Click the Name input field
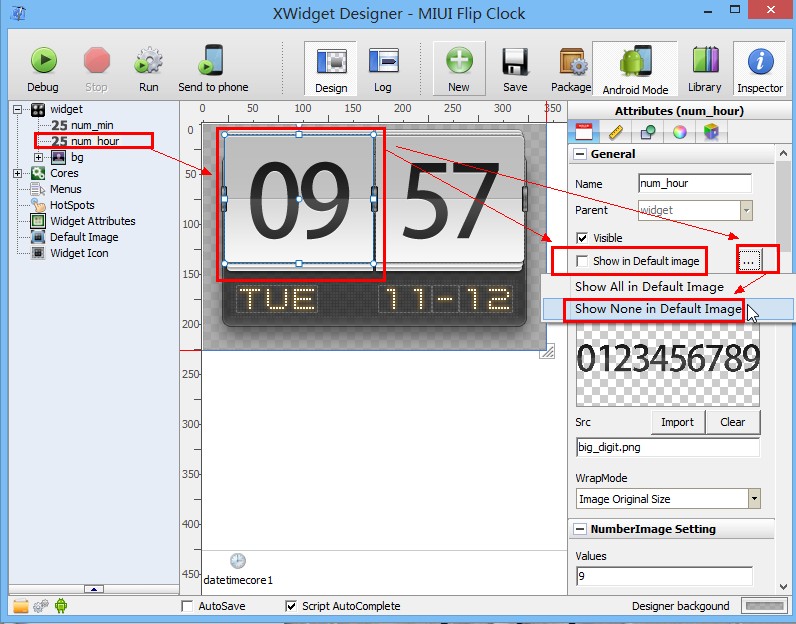The image size is (796, 624). click(x=694, y=183)
